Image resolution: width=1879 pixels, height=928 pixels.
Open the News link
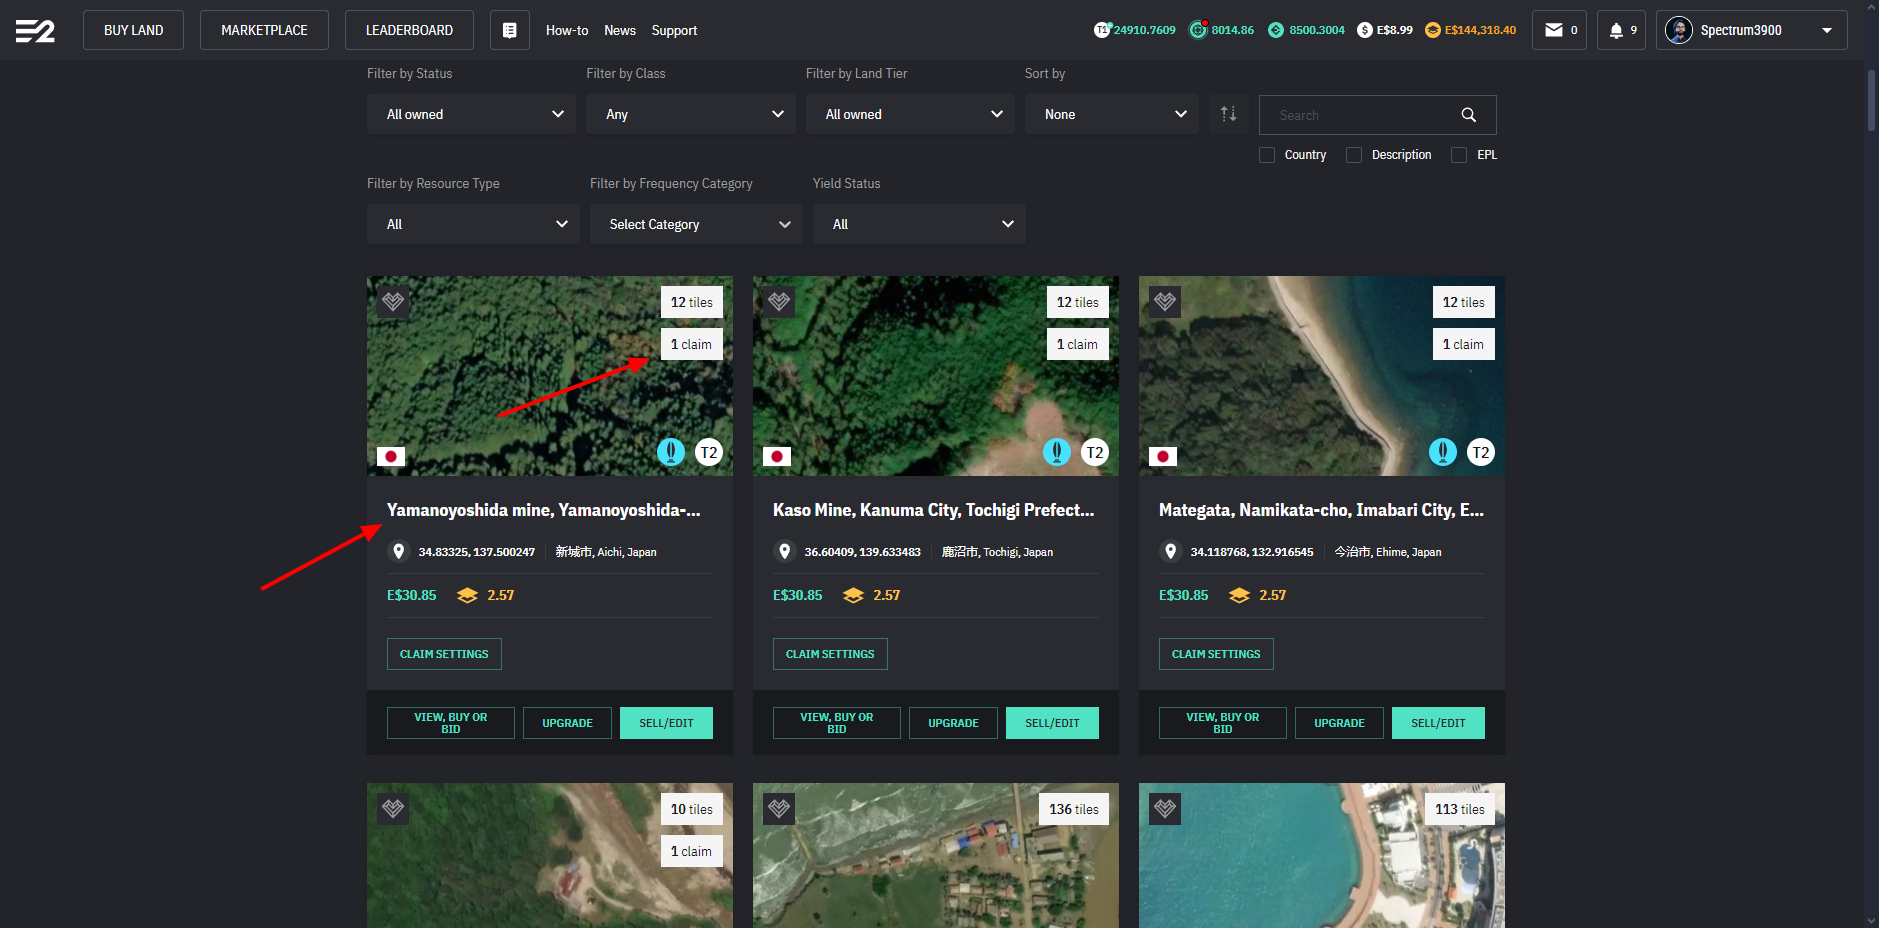coord(620,31)
